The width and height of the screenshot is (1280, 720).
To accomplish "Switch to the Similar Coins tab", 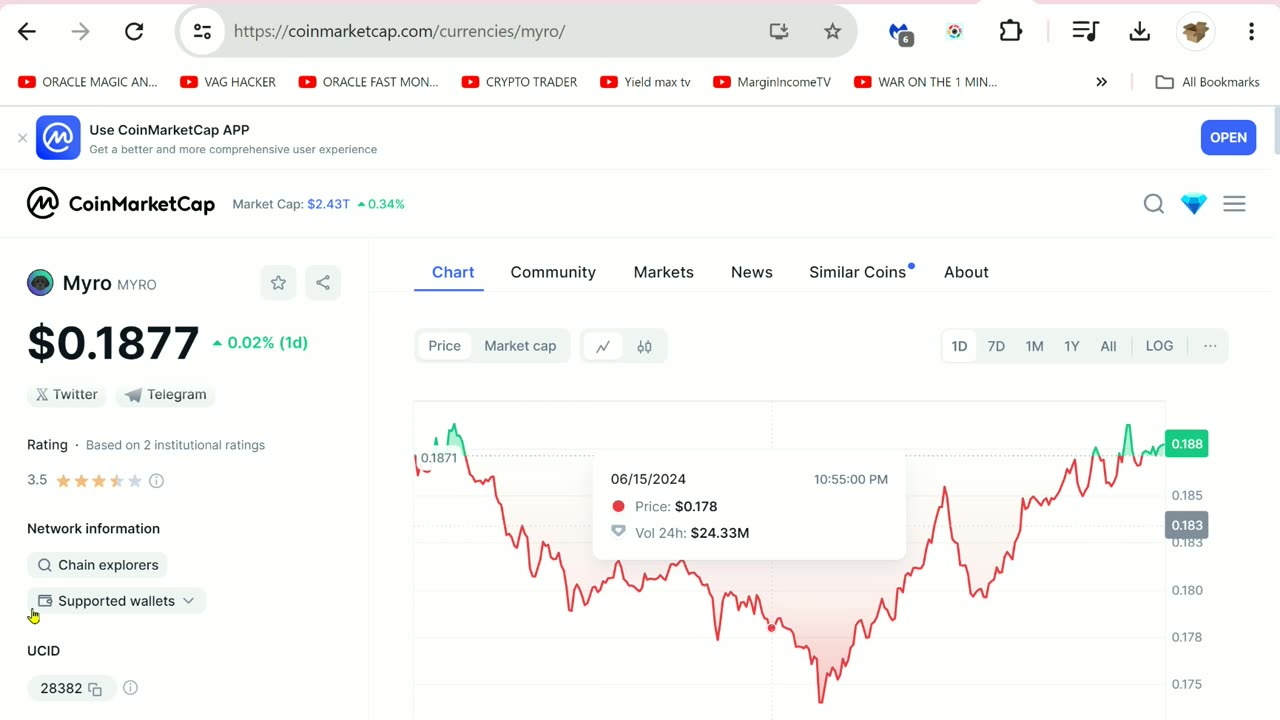I will 860,272.
